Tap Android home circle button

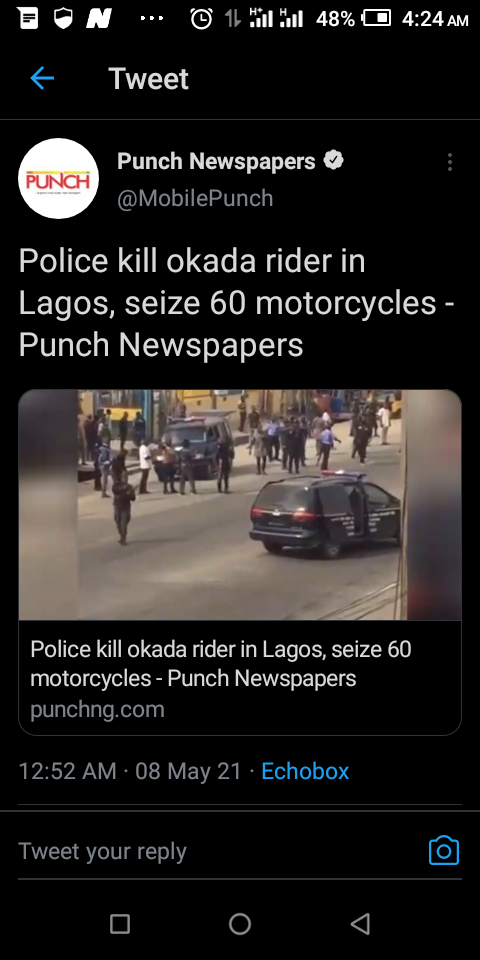coord(239,923)
